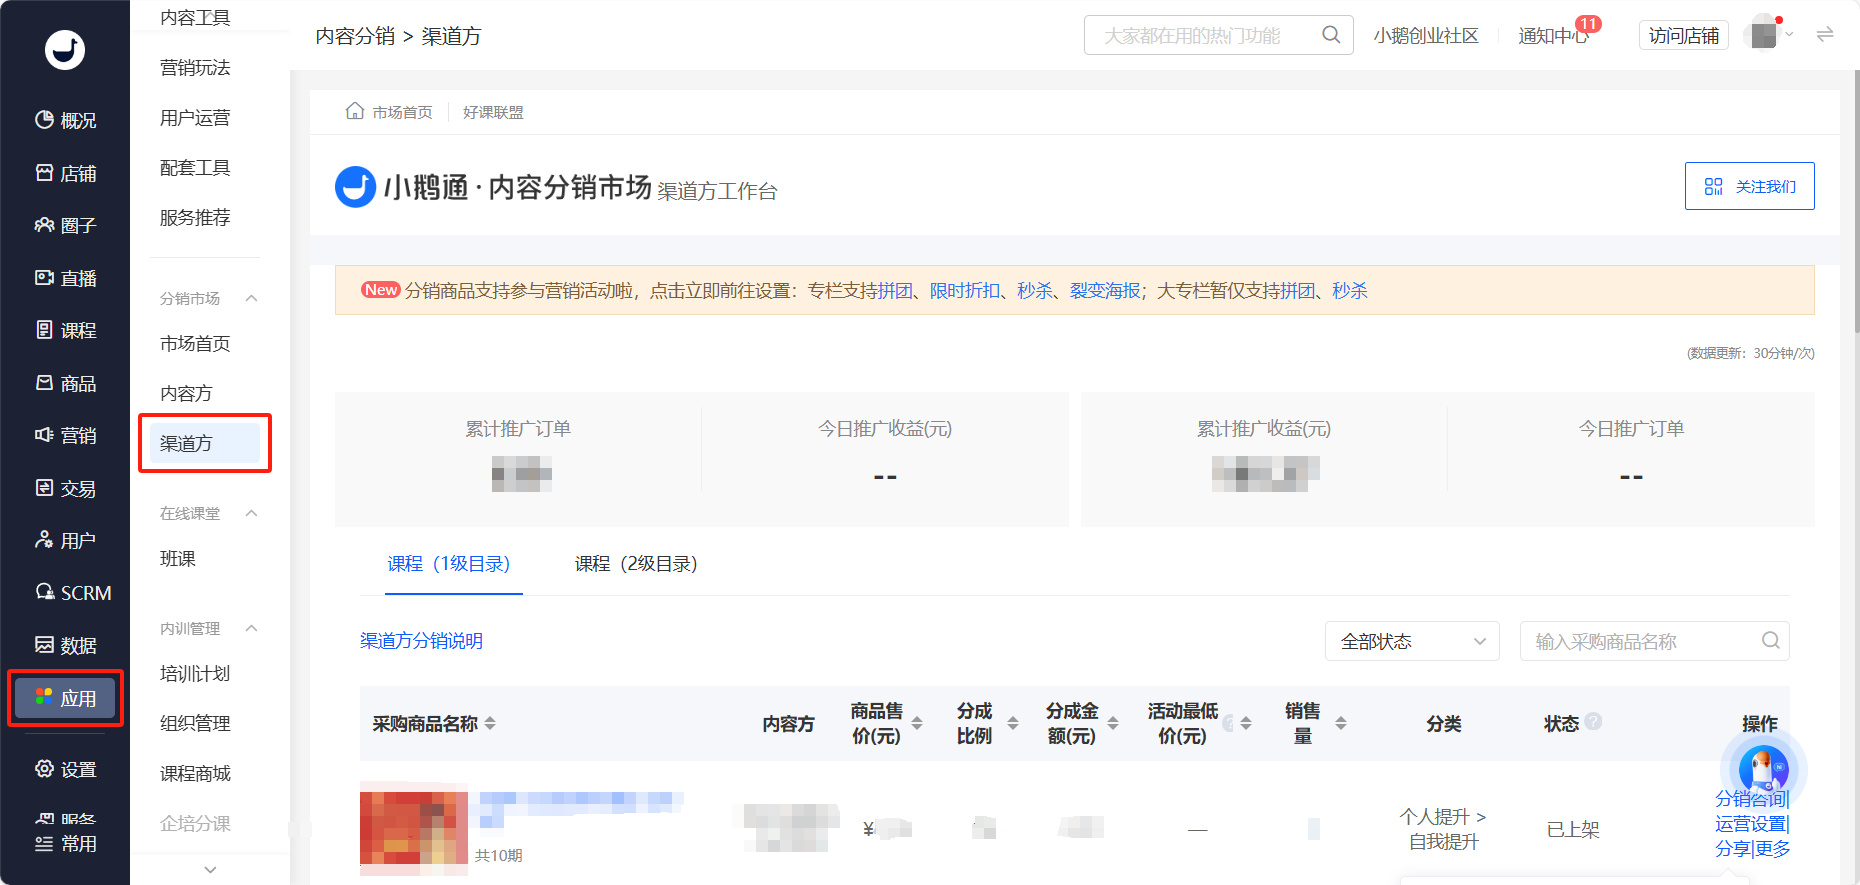Open the 渠道方分销说明 link

[x=421, y=641]
